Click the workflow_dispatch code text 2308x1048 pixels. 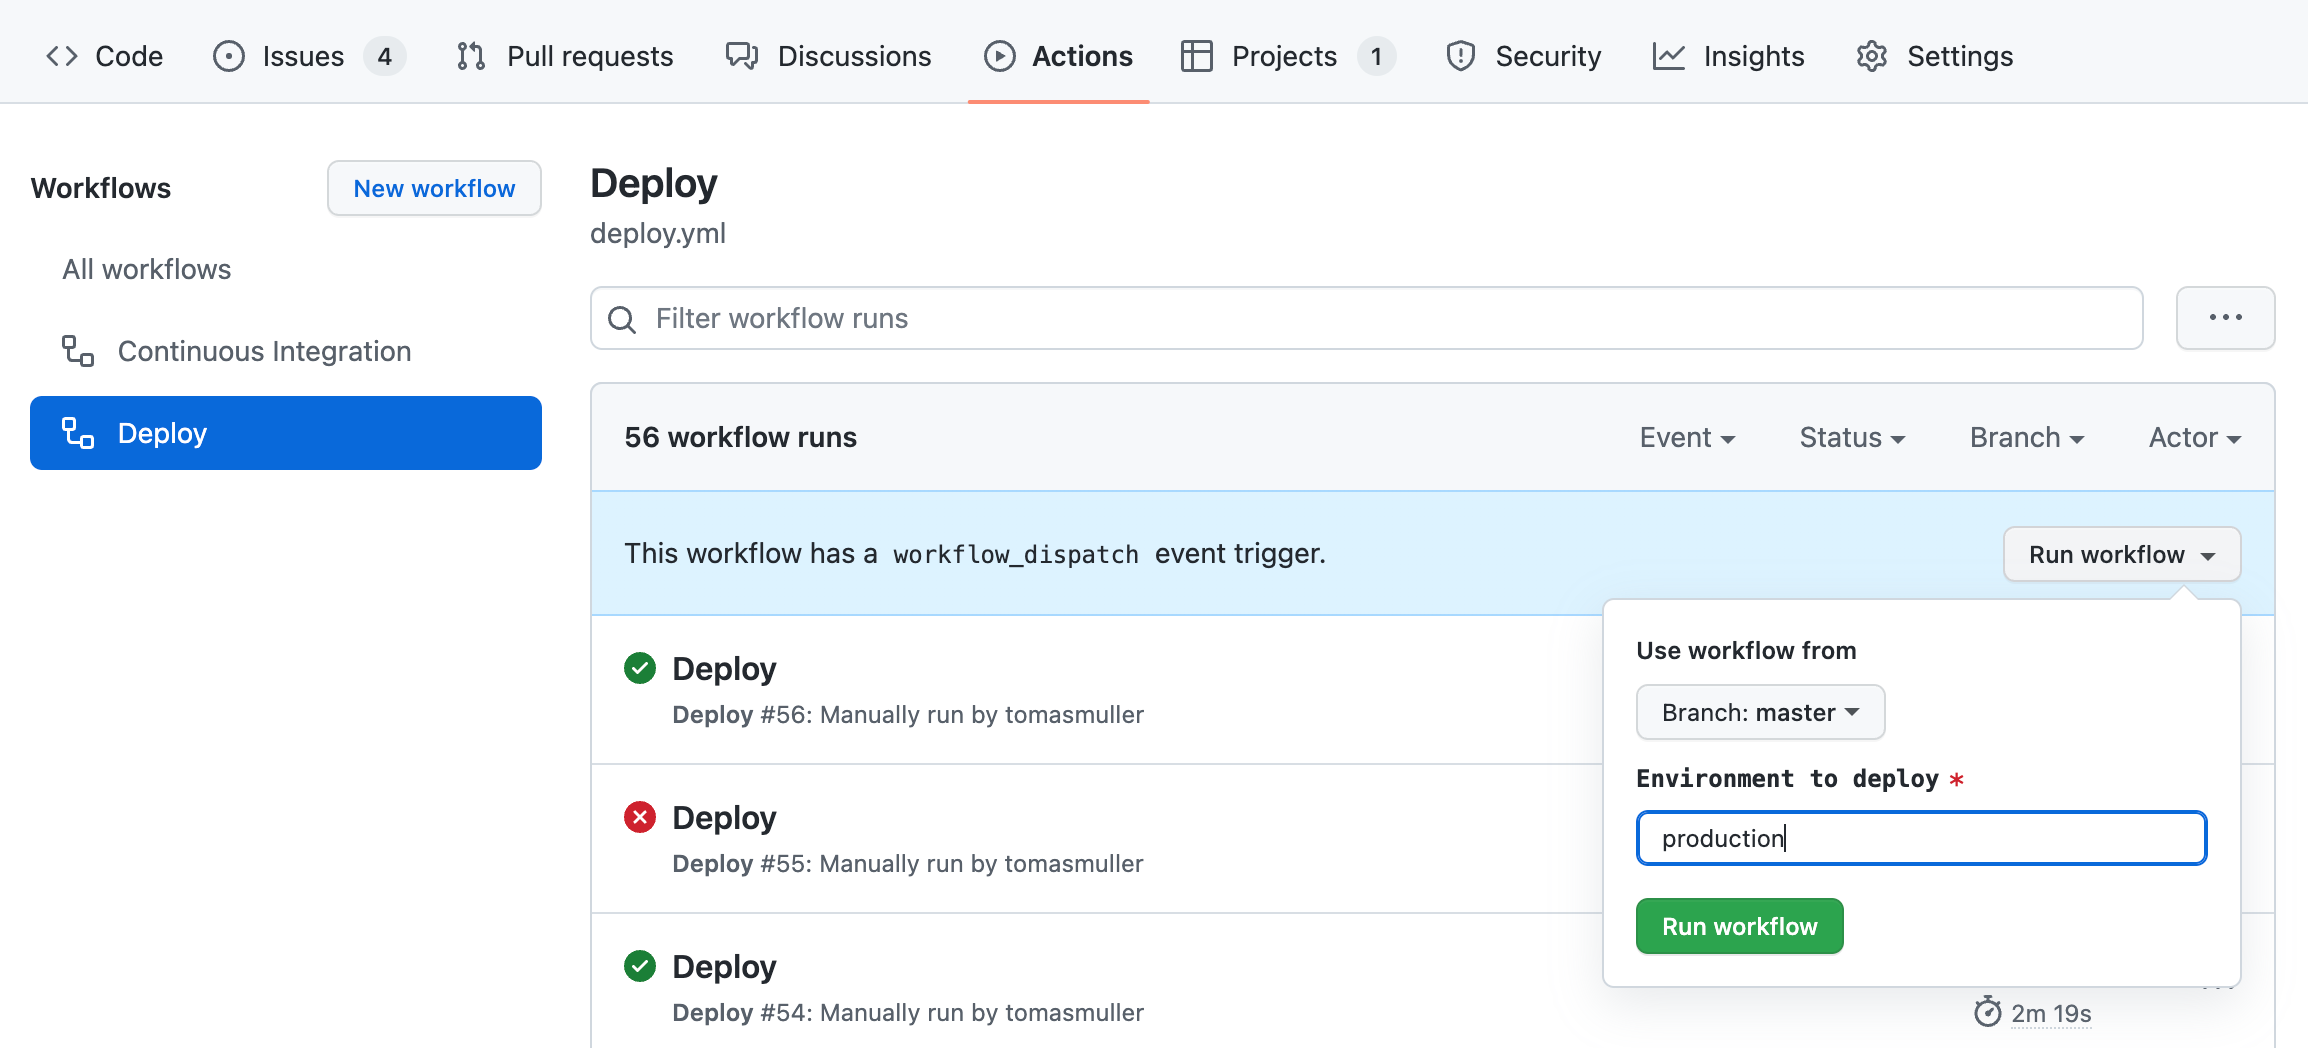[x=1016, y=554]
